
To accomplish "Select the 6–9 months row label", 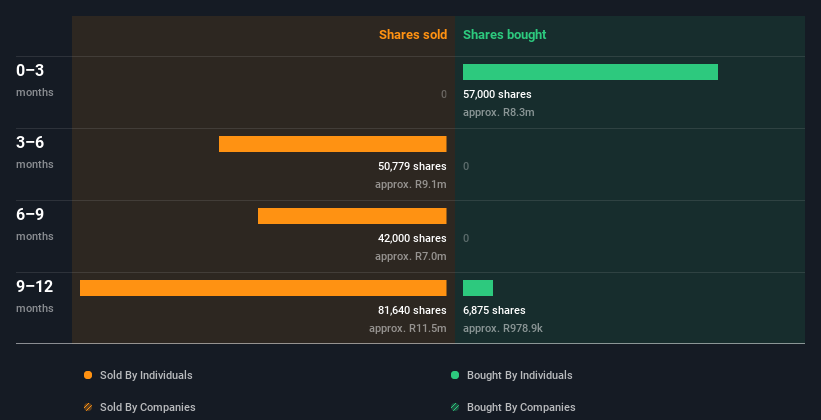I will pyautogui.click(x=35, y=224).
